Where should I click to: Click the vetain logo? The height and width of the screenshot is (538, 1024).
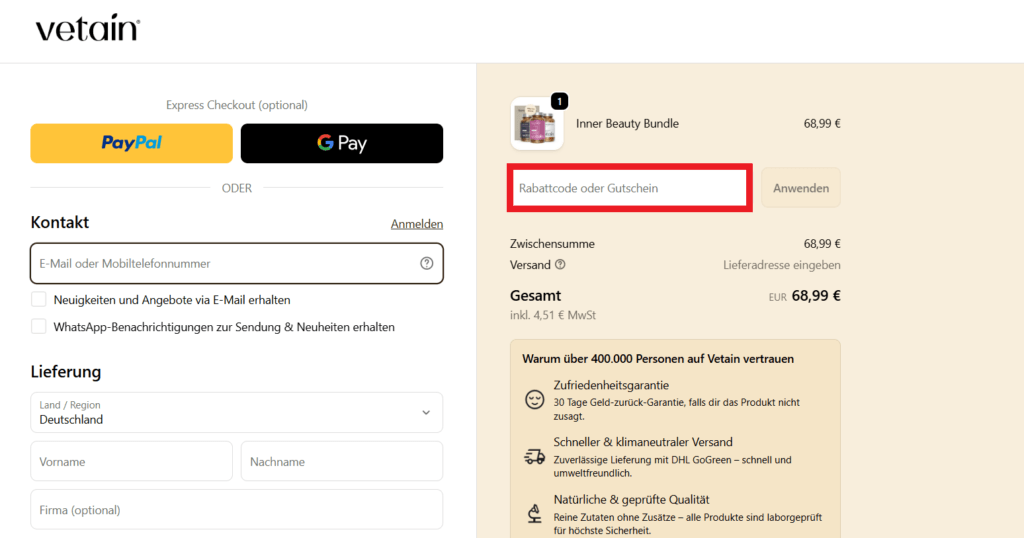coord(88,28)
